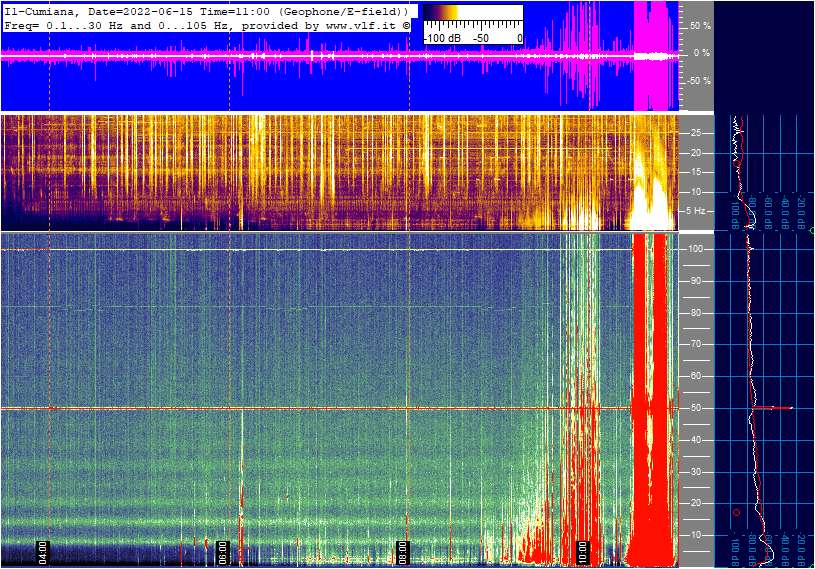The width and height of the screenshot is (815, 569).
Task: Click the 25 tick on upper spectrogram axis
Action: pos(693,133)
